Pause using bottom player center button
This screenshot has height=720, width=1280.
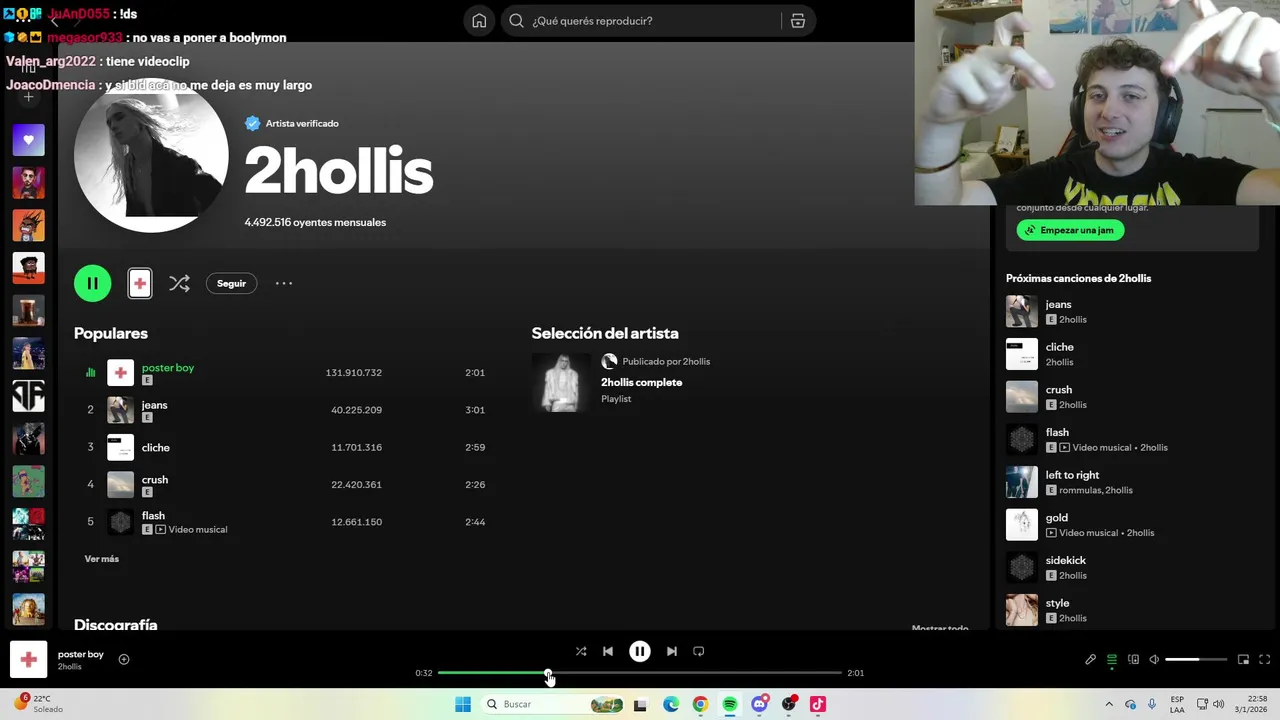click(640, 651)
